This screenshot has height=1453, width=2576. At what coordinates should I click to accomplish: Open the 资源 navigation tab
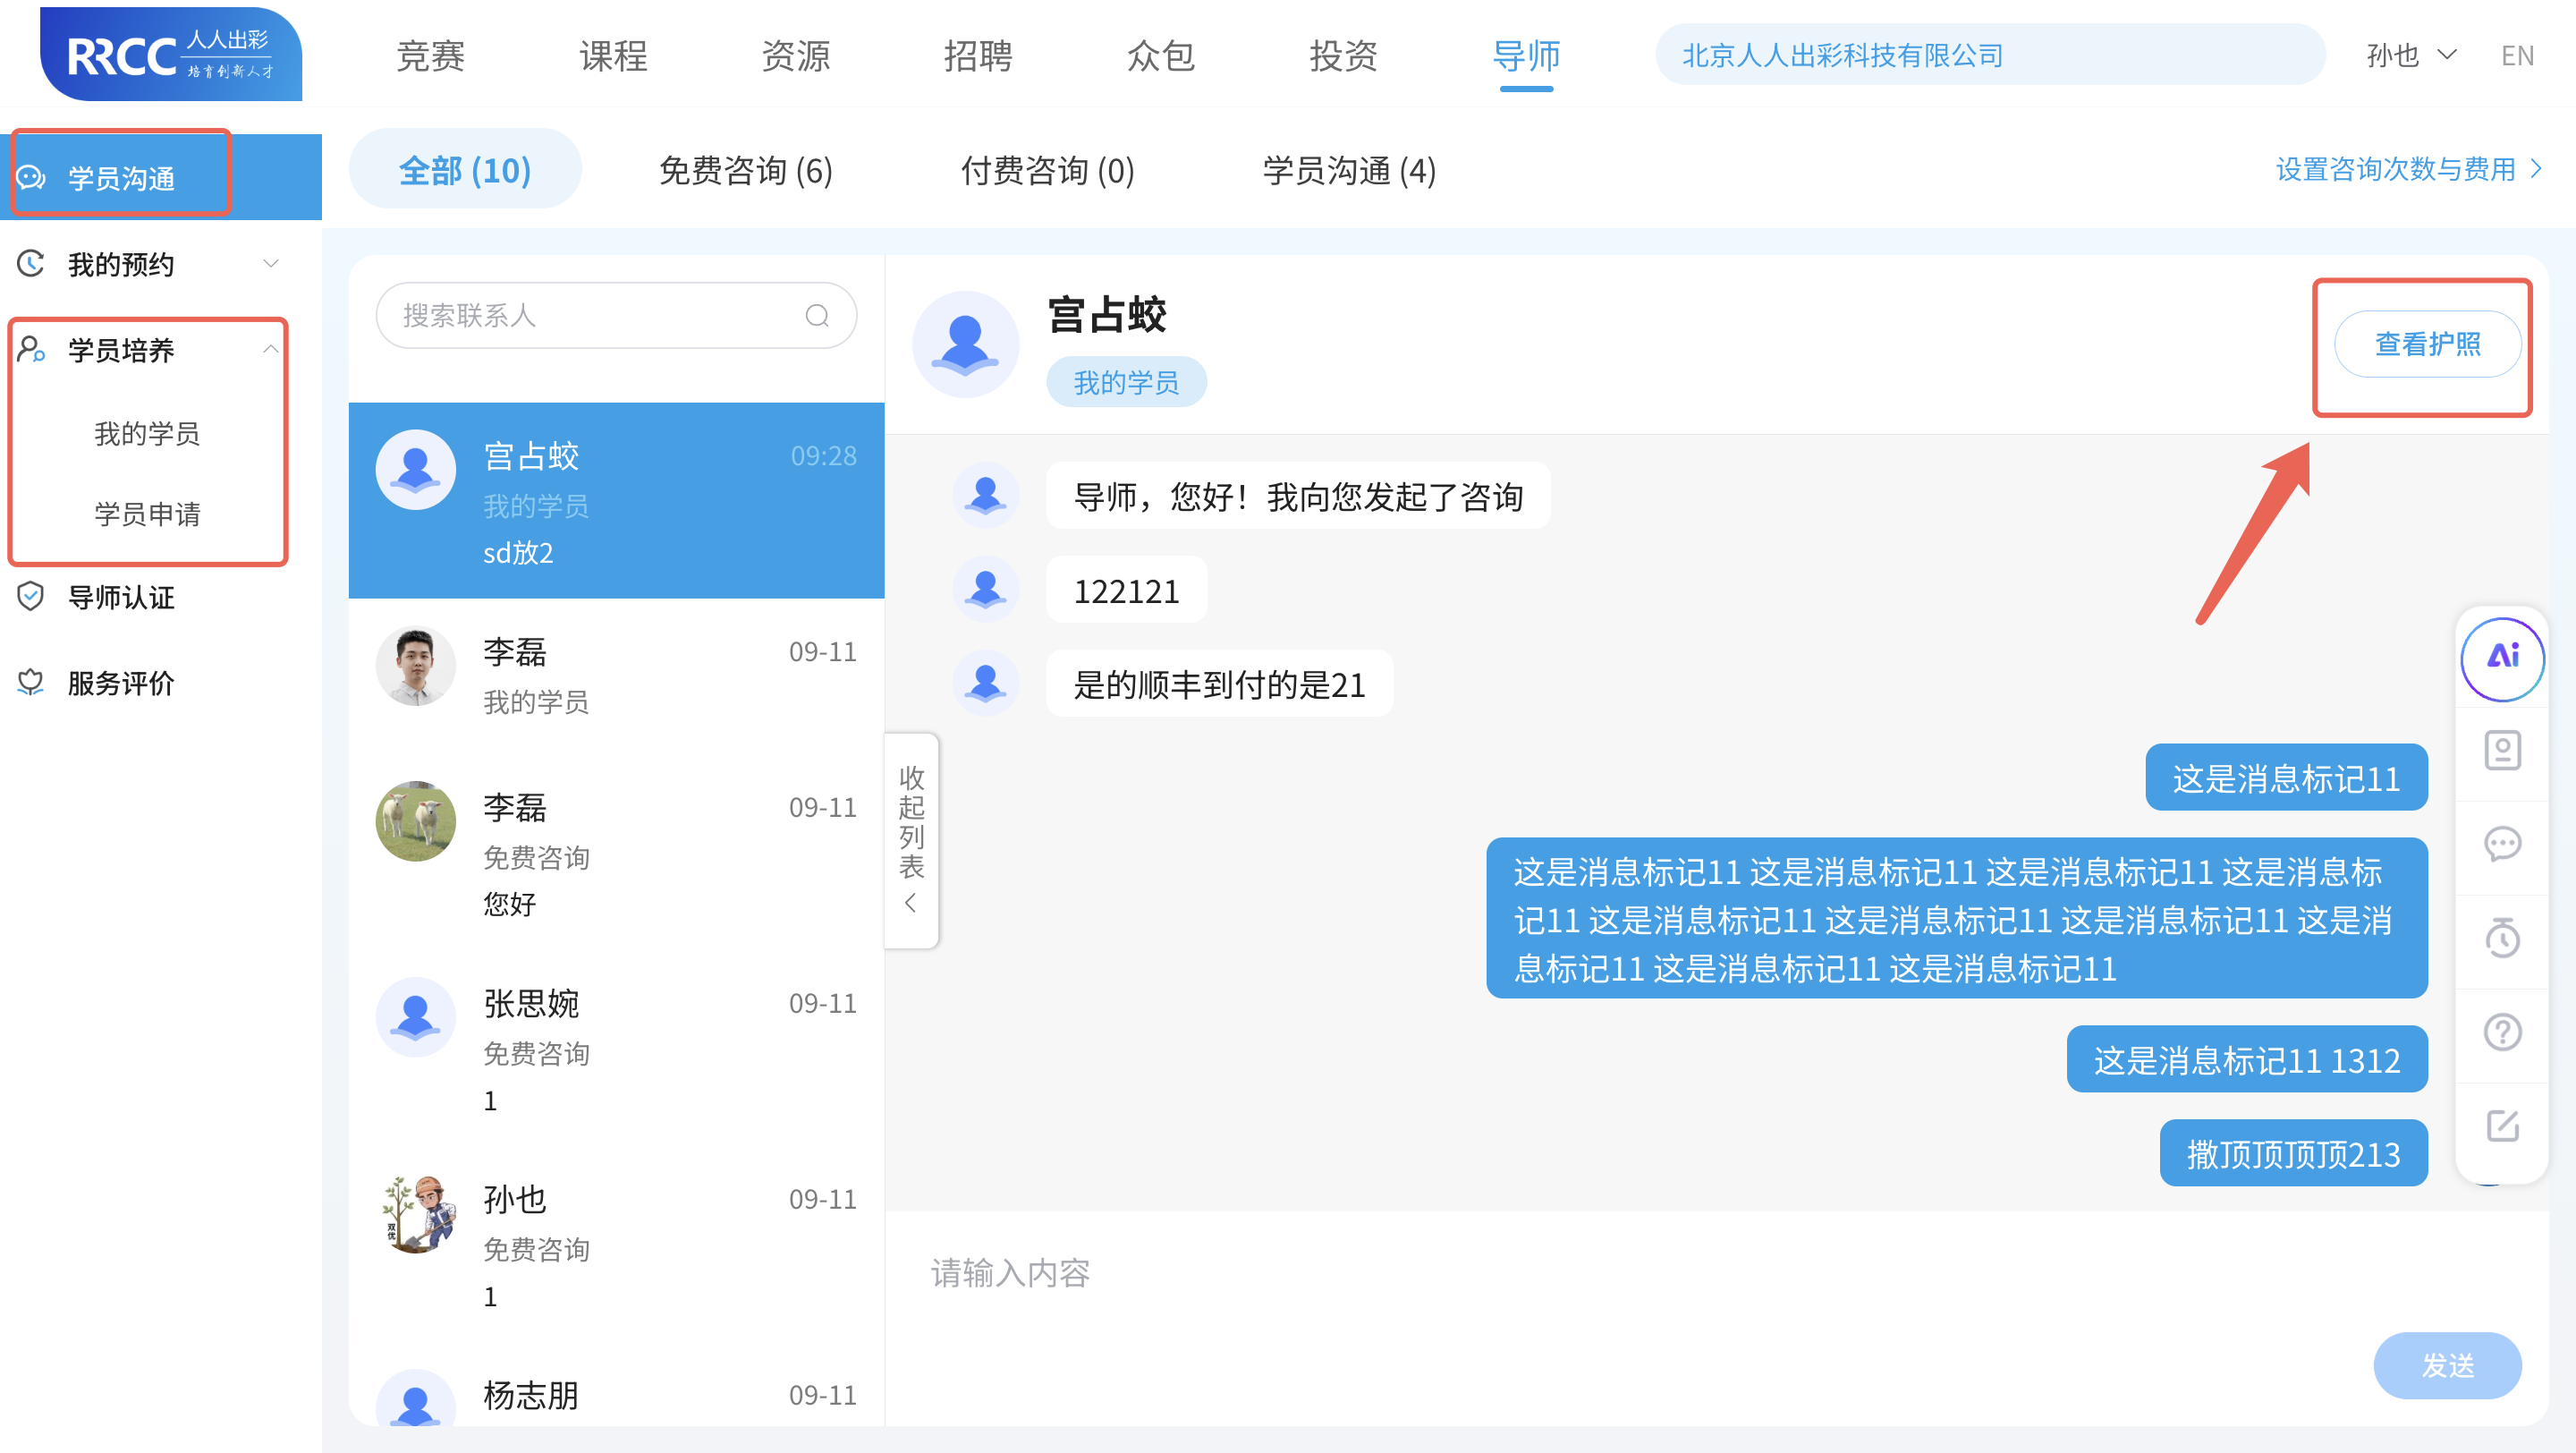tap(796, 56)
